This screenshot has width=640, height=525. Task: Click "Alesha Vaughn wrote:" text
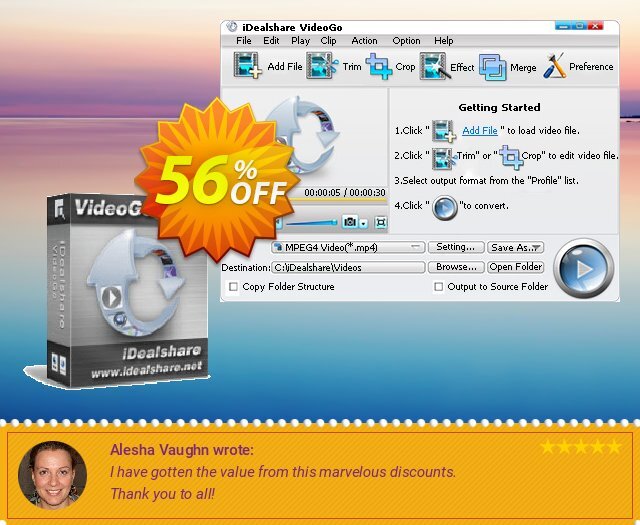(182, 450)
